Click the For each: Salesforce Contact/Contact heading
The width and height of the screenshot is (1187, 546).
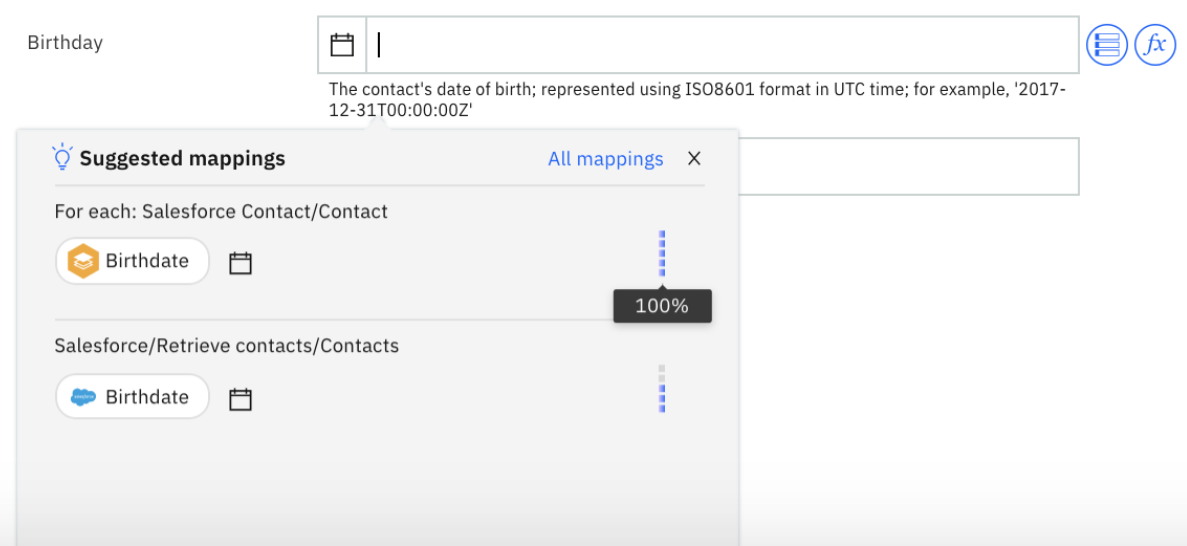tap(221, 212)
